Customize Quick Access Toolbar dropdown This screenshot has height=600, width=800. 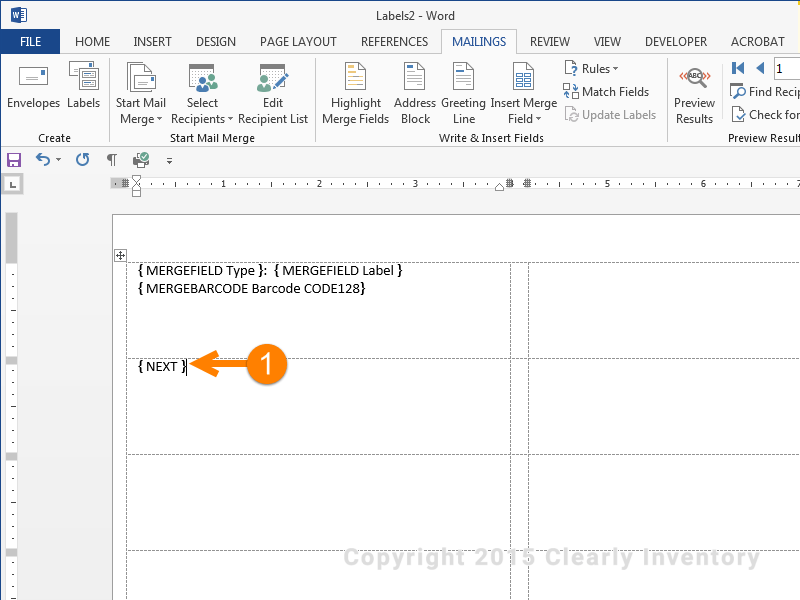click(169, 161)
